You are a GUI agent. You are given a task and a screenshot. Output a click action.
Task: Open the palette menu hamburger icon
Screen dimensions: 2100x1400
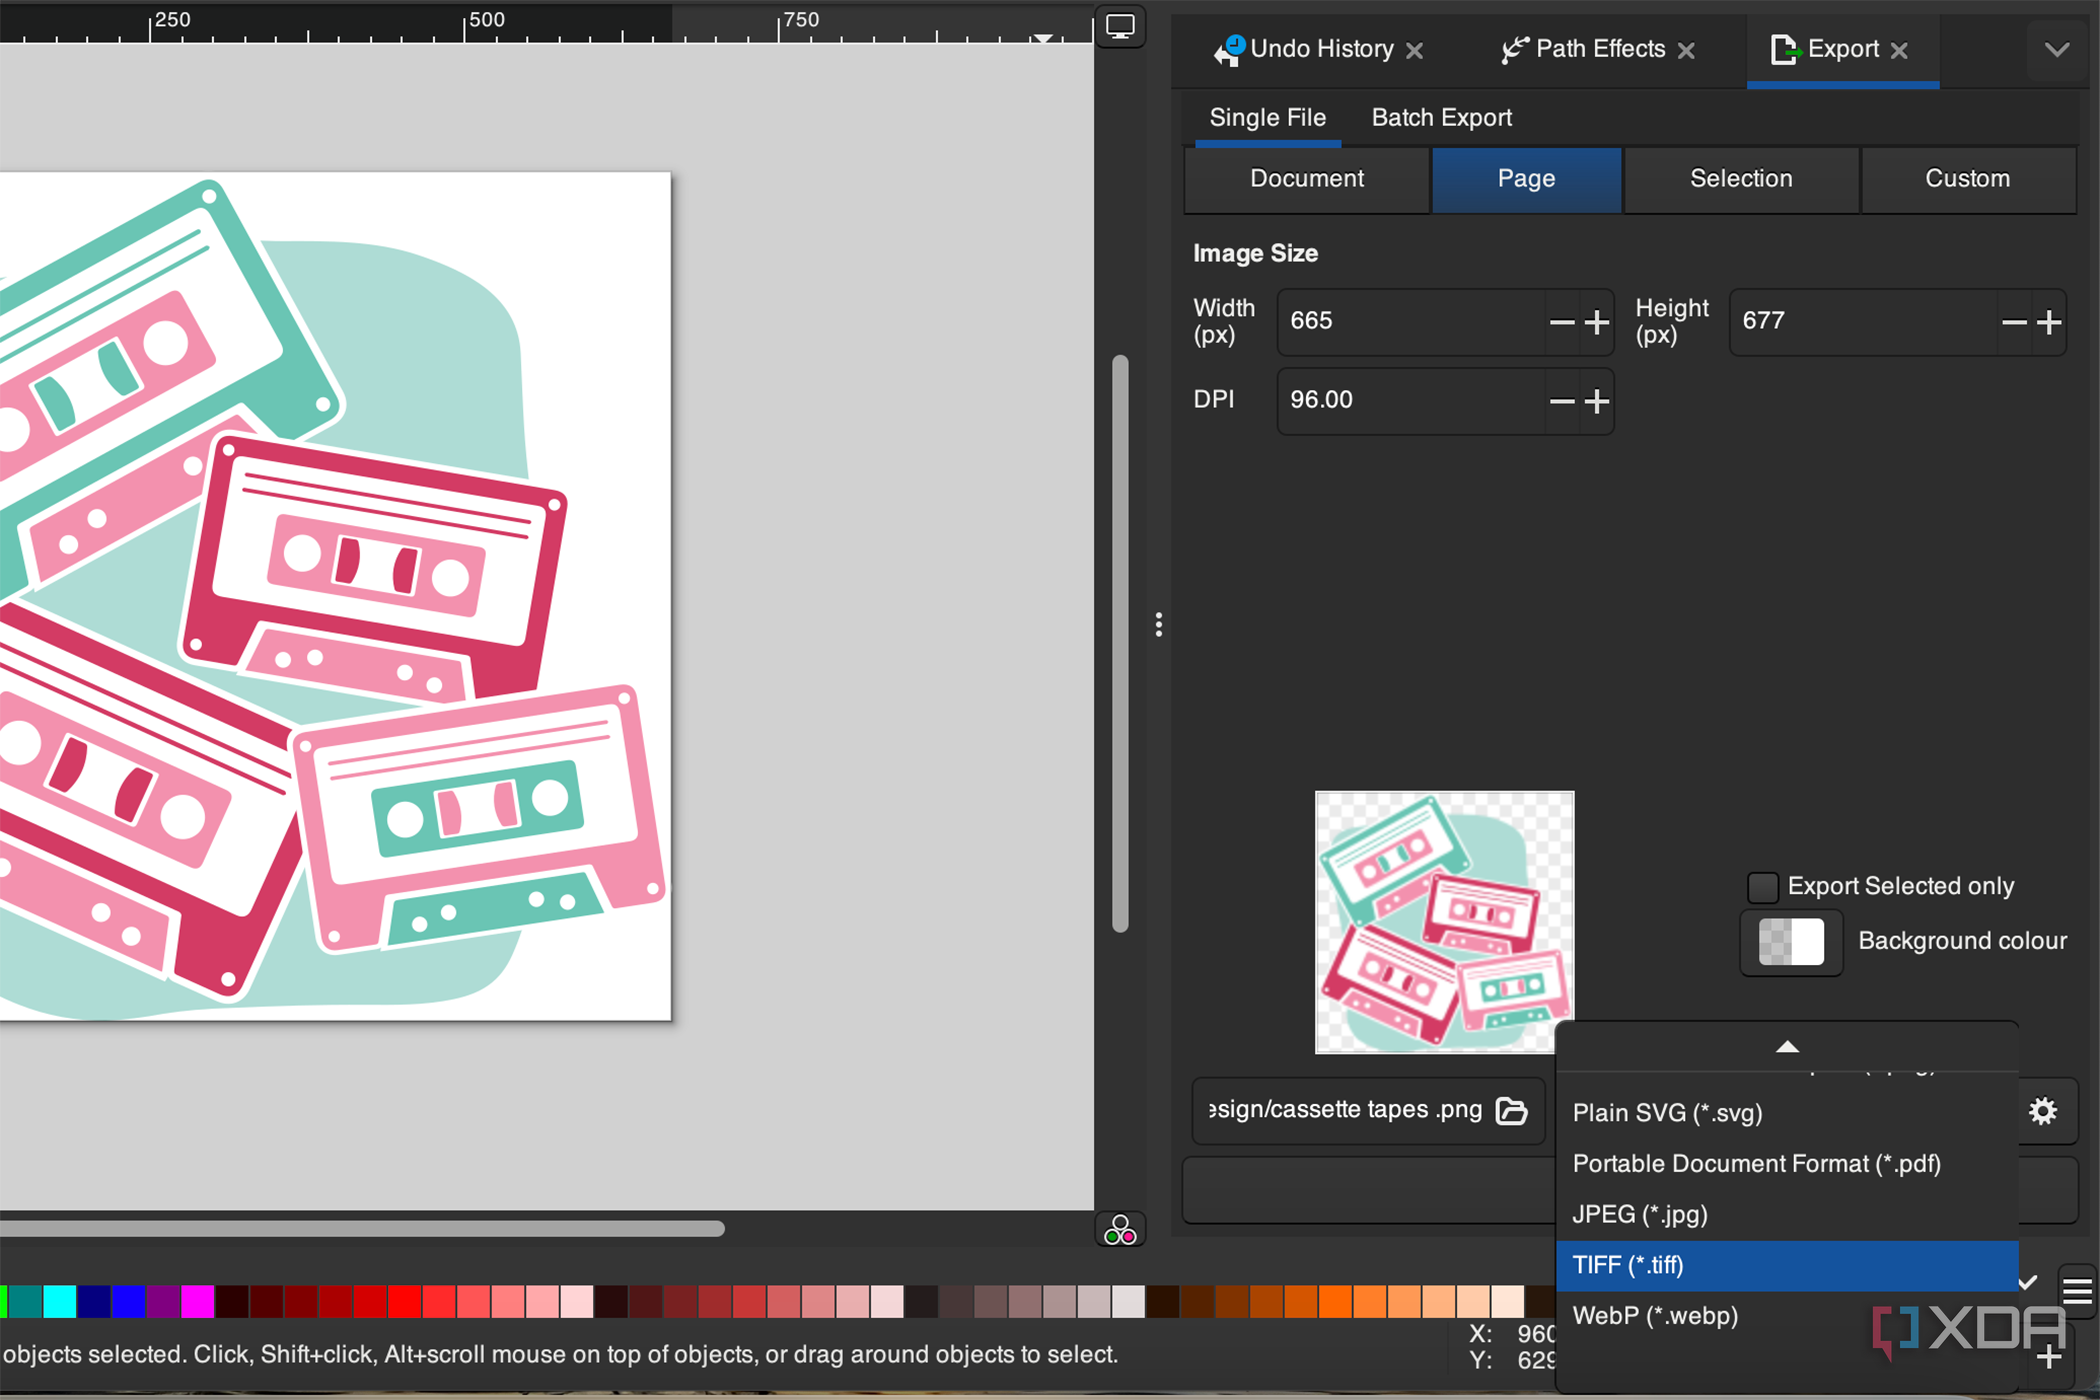point(2078,1292)
